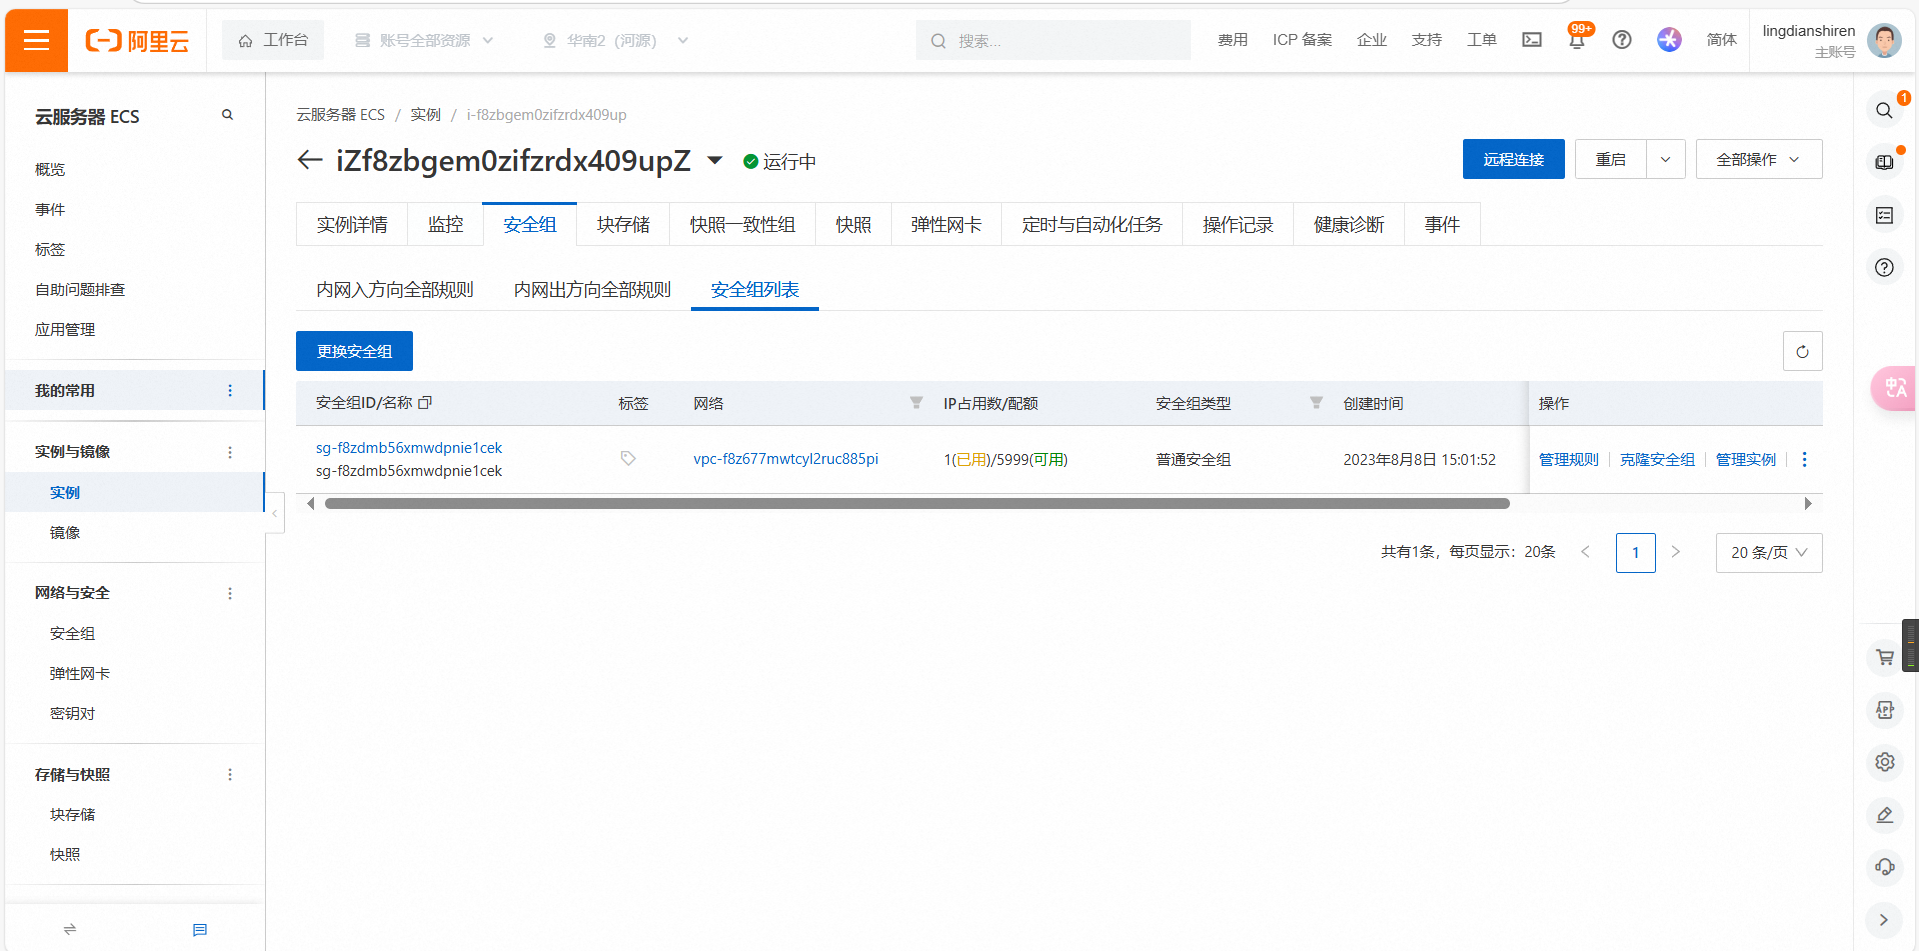The width and height of the screenshot is (1919, 951).
Task: Filter the network column
Action: 916,403
